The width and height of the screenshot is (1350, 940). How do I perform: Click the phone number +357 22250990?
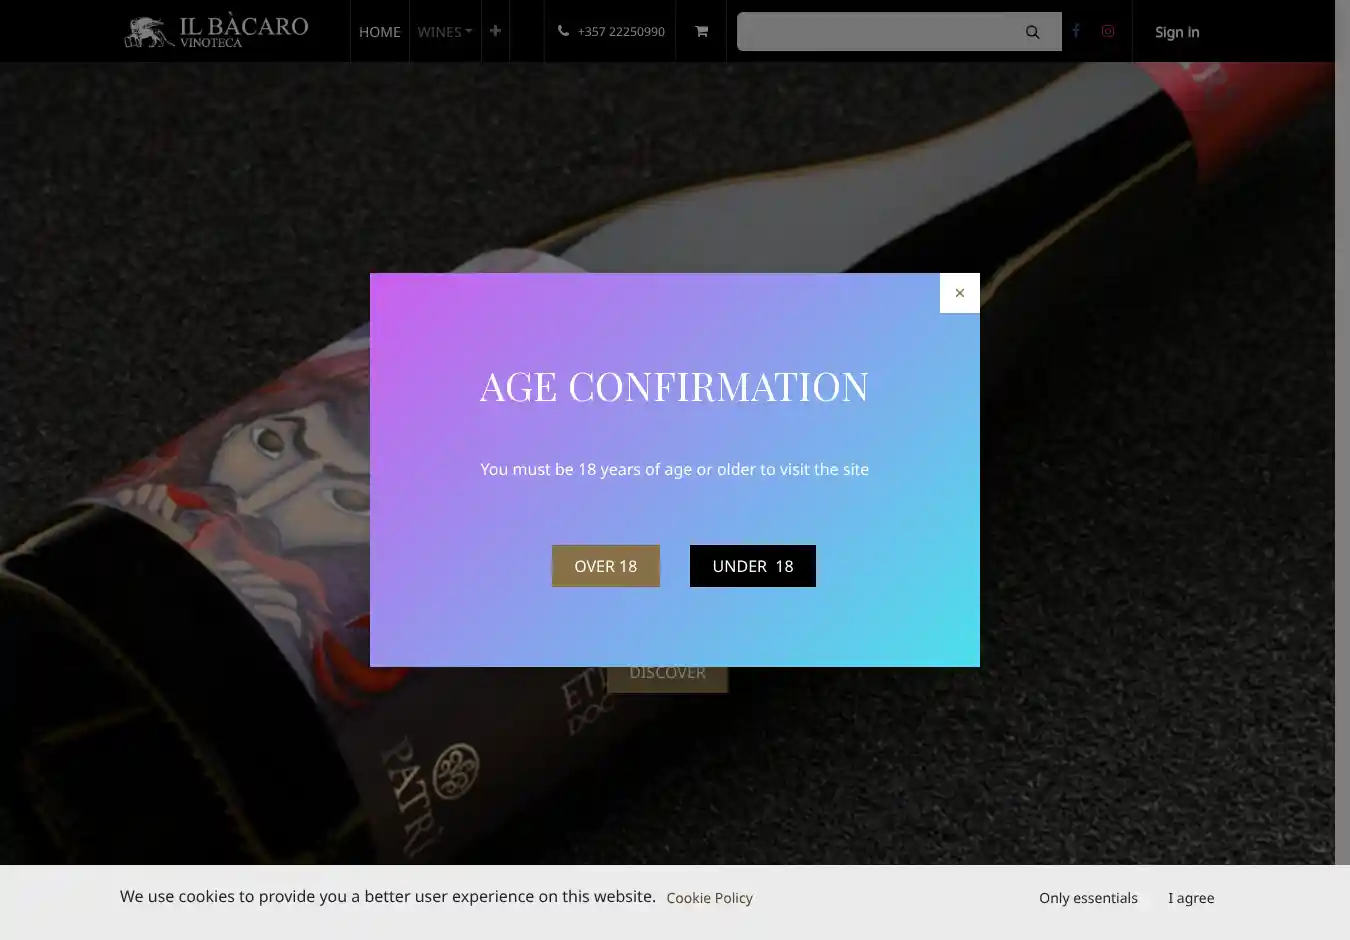[x=621, y=32]
